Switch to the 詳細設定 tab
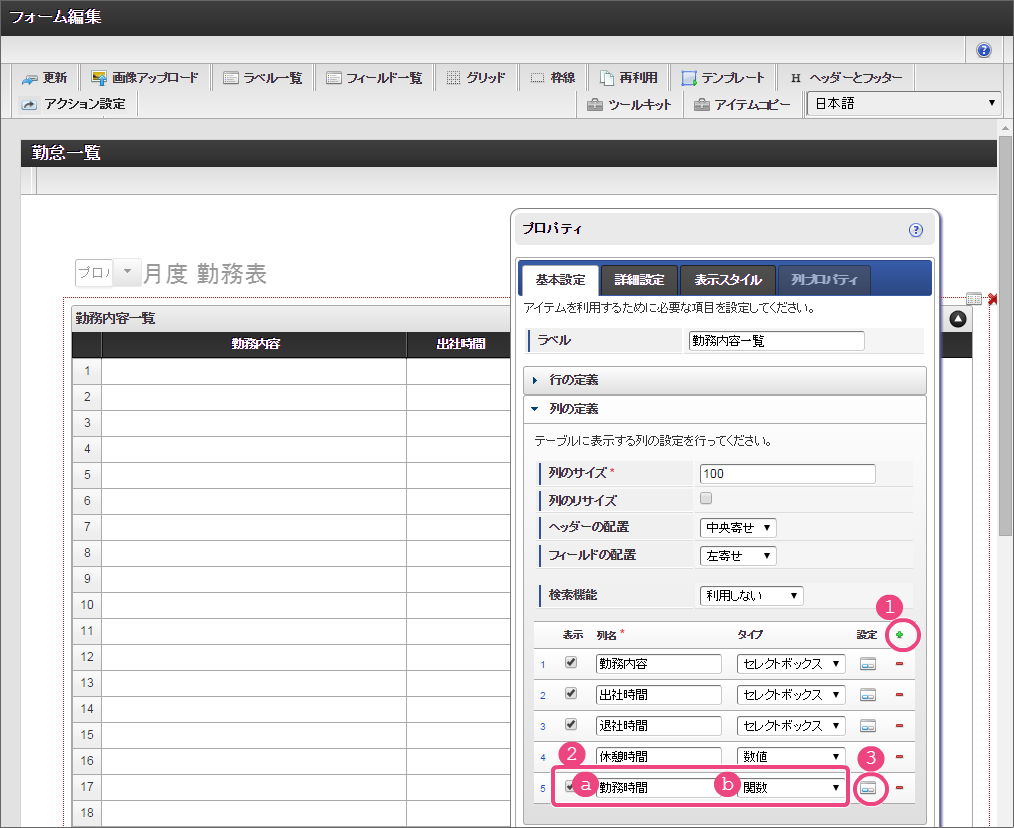Image resolution: width=1014 pixels, height=828 pixels. point(638,280)
